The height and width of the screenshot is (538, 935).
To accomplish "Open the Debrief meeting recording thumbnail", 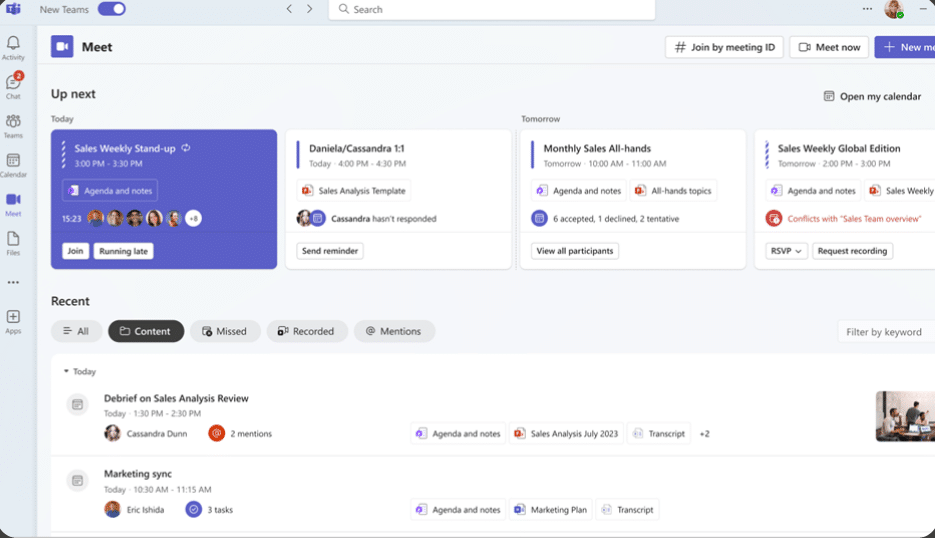I will [905, 416].
